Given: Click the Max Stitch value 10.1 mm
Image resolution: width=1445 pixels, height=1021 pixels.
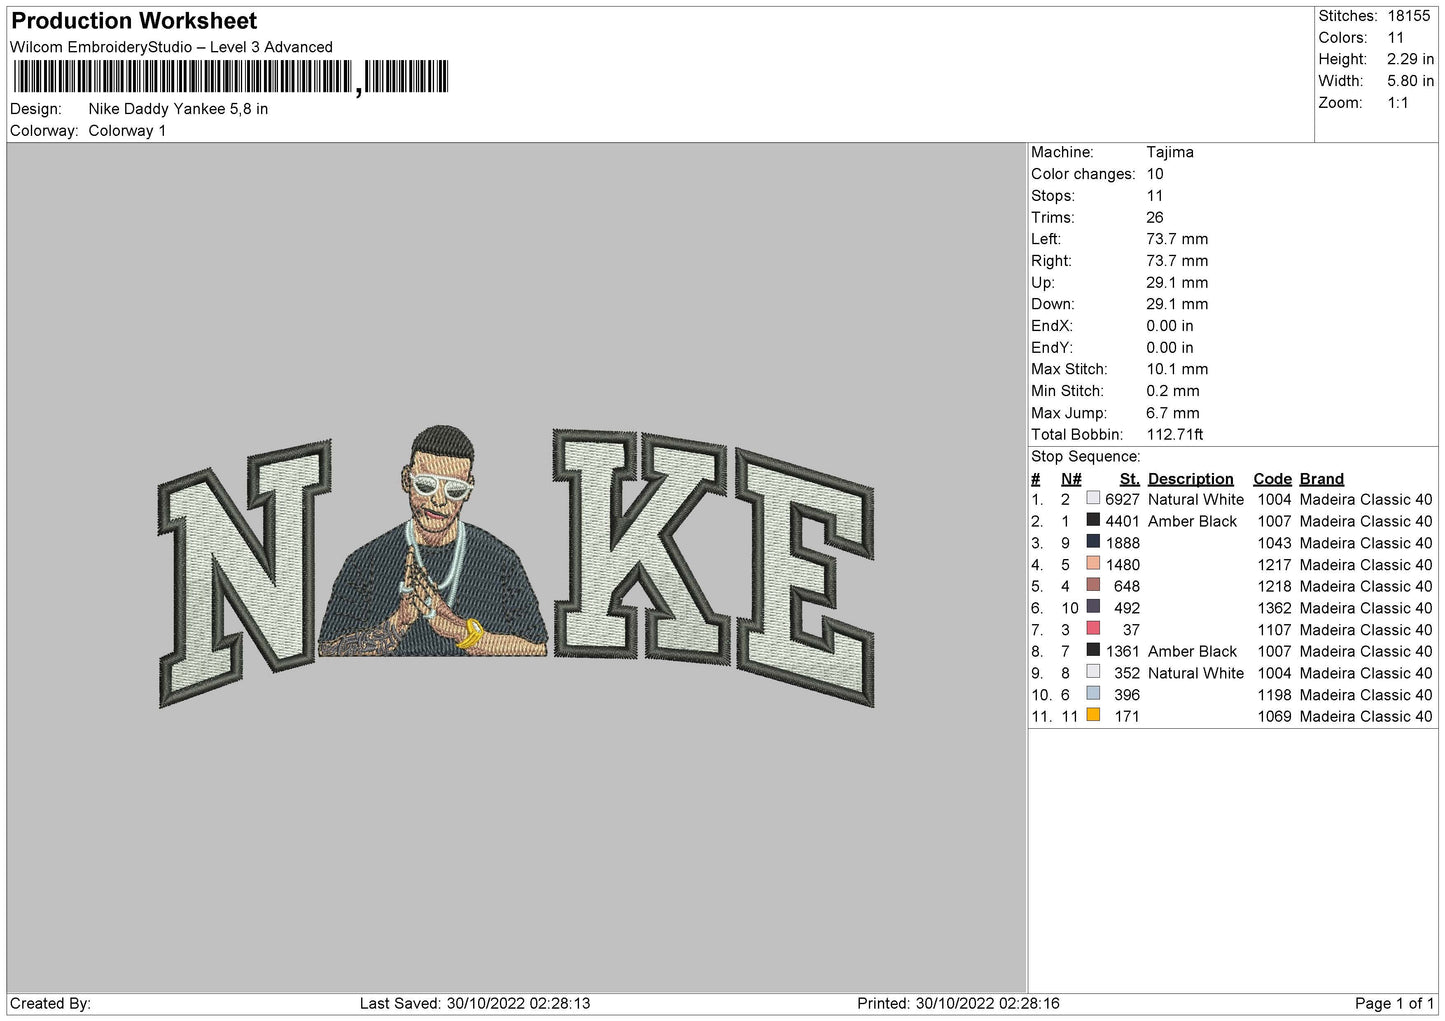Looking at the screenshot, I should pos(1177,369).
